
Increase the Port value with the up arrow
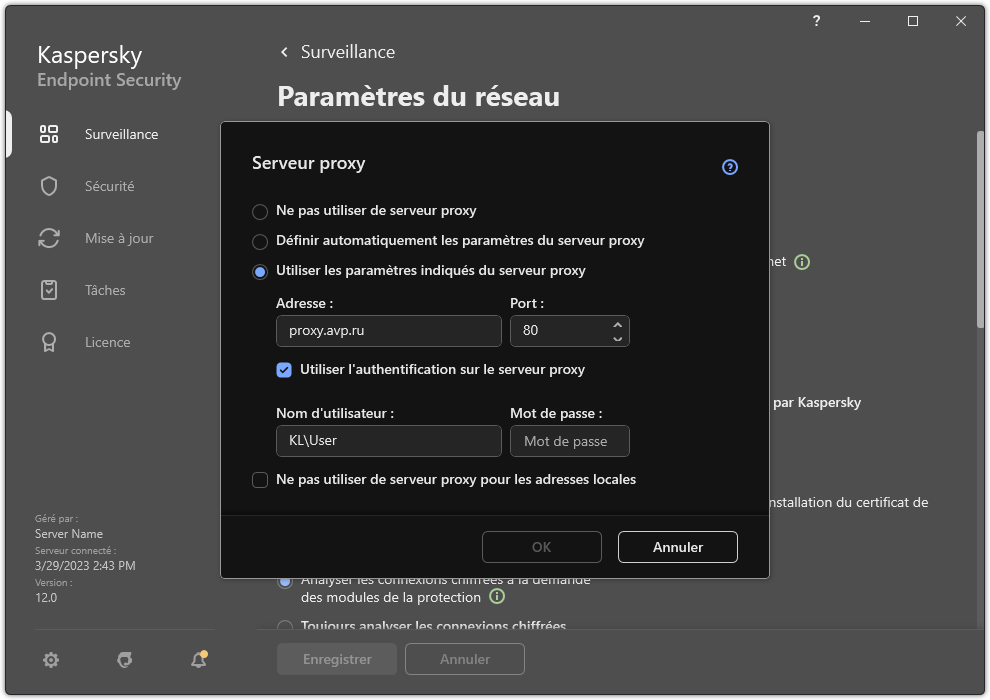point(619,325)
